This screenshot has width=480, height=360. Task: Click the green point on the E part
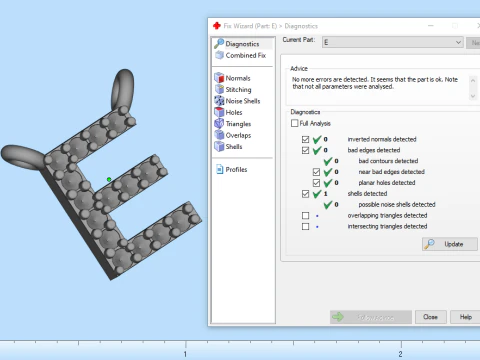pos(109,179)
